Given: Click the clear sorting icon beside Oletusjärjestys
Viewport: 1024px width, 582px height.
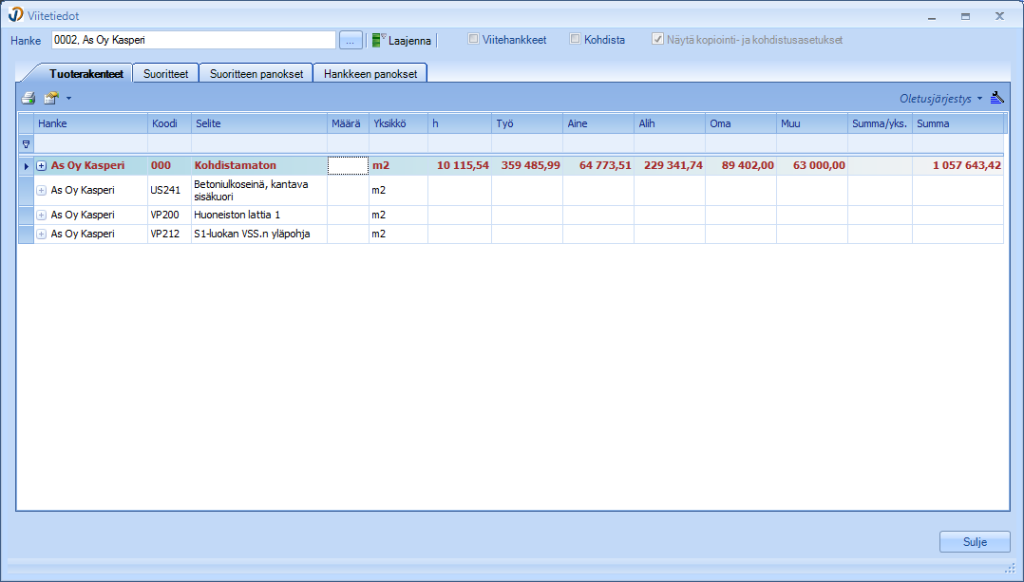Looking at the screenshot, I should [997, 98].
